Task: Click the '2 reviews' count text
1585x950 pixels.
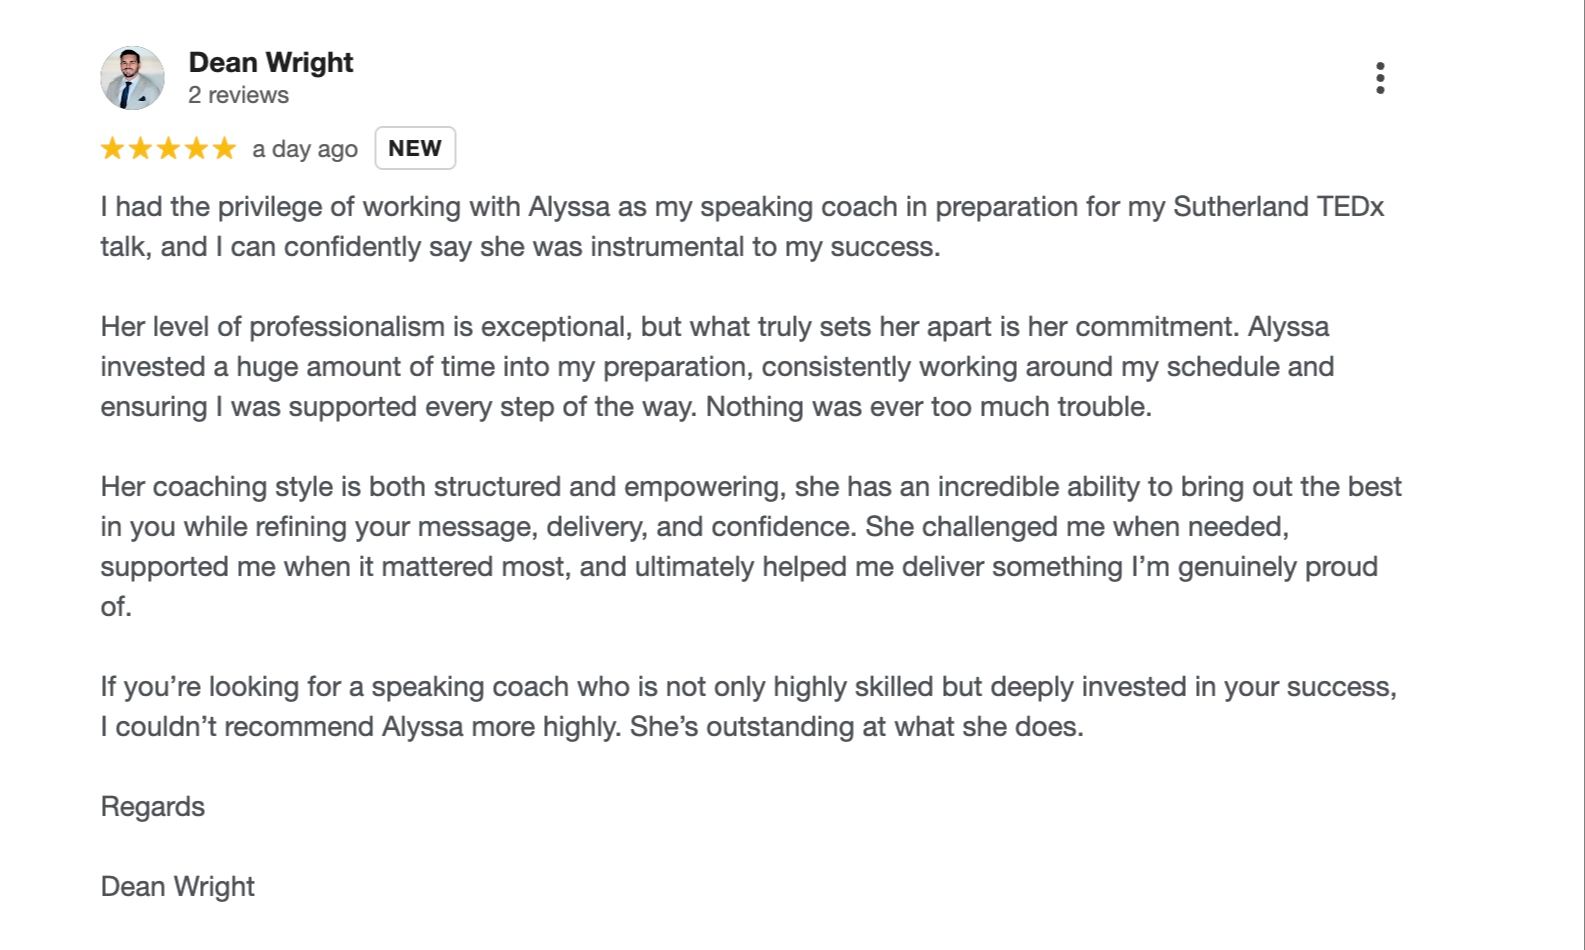Action: 238,95
